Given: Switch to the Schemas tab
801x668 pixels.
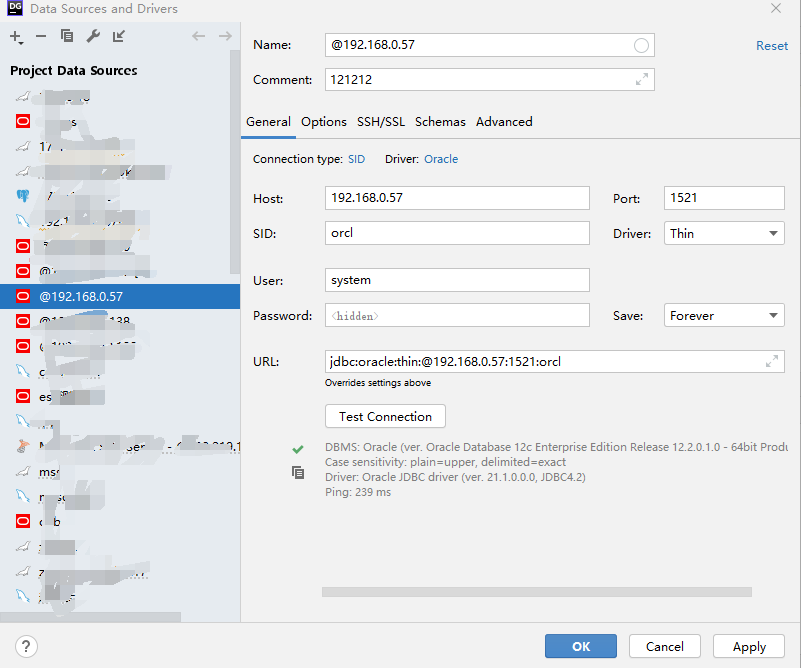Looking at the screenshot, I should pyautogui.click(x=440, y=122).
